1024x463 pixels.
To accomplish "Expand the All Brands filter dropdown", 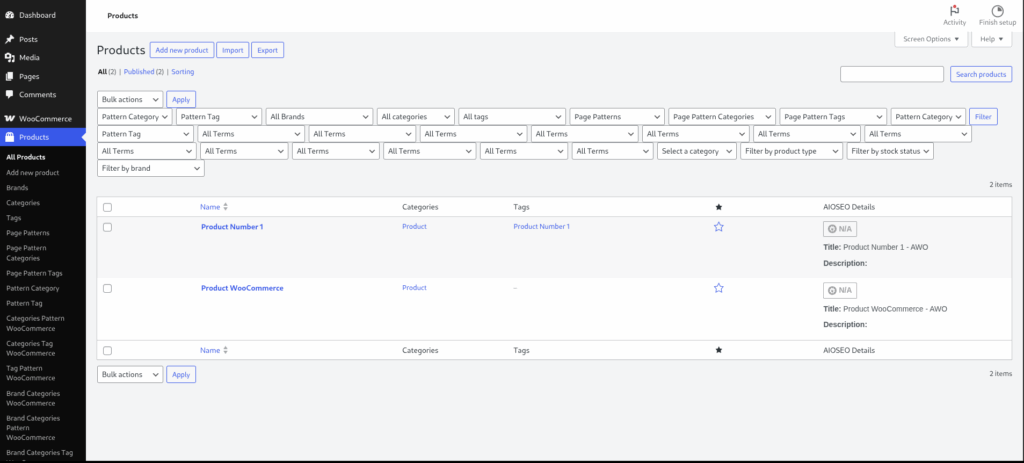I will (319, 117).
